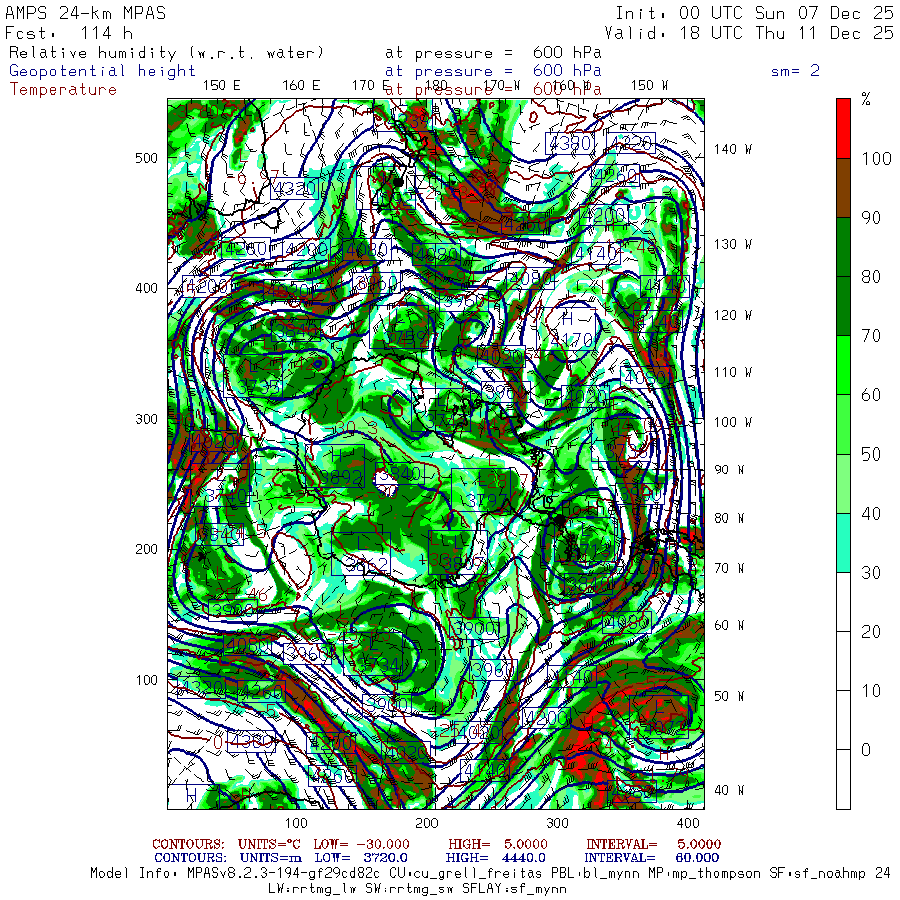Click the '70 W' label beside the map
900x900 pixels.
click(729, 568)
